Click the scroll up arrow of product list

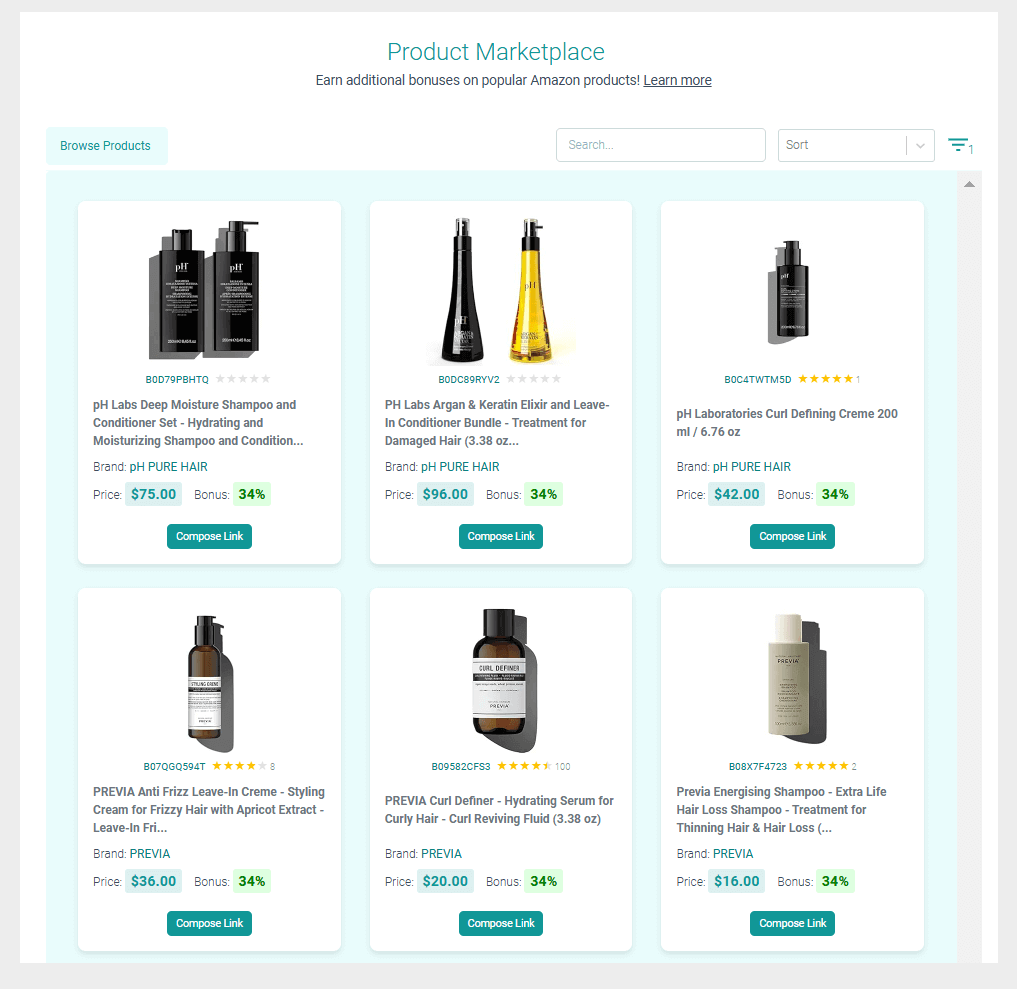(969, 184)
